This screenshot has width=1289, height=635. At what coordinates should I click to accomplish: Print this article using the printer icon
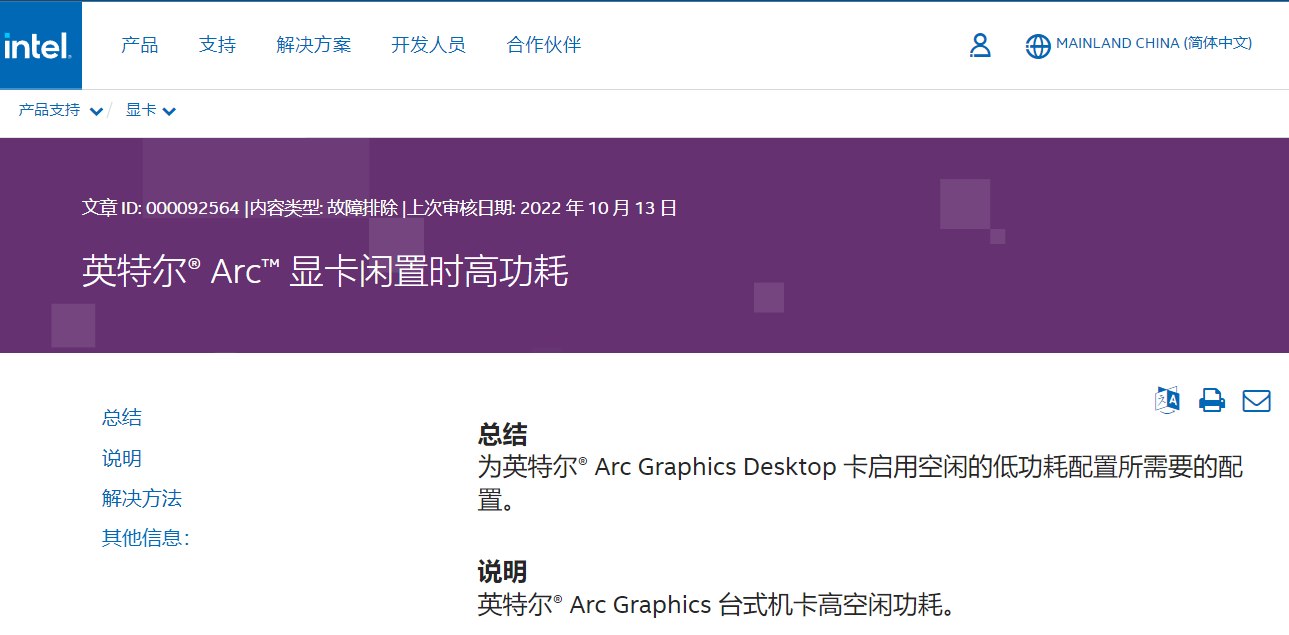coord(1212,400)
